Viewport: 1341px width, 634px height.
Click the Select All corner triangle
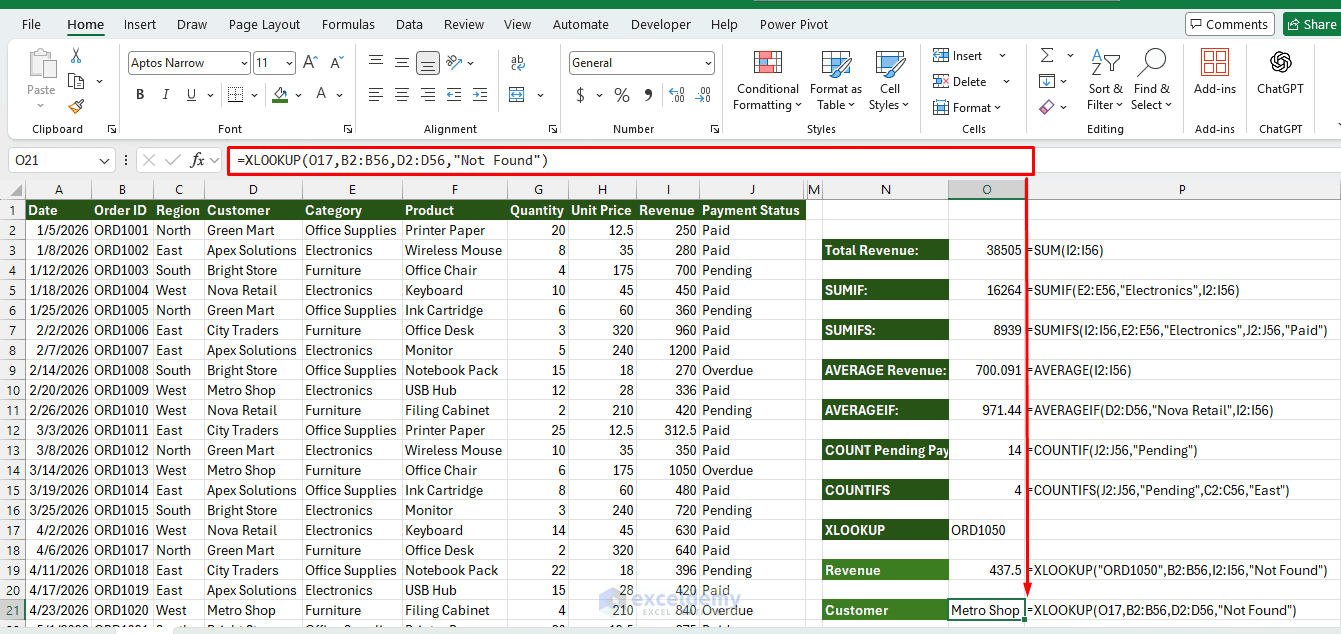[x=16, y=190]
